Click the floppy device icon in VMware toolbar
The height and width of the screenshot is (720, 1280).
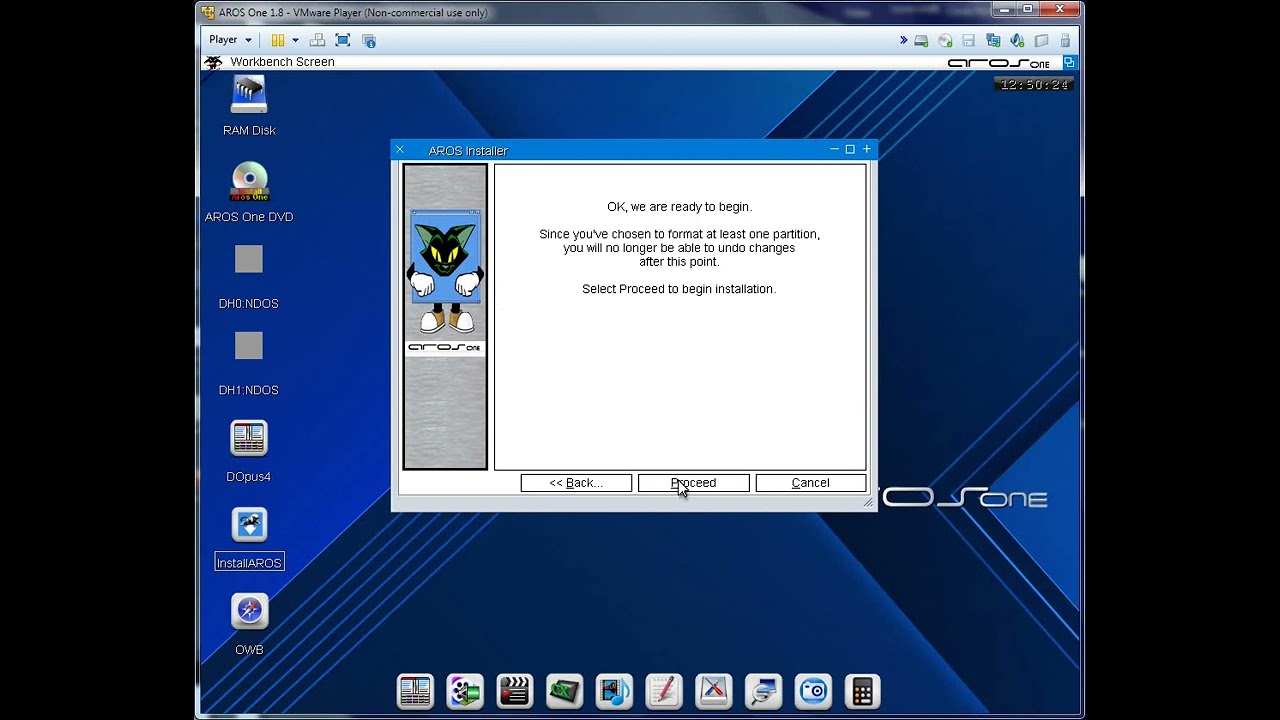(x=968, y=41)
